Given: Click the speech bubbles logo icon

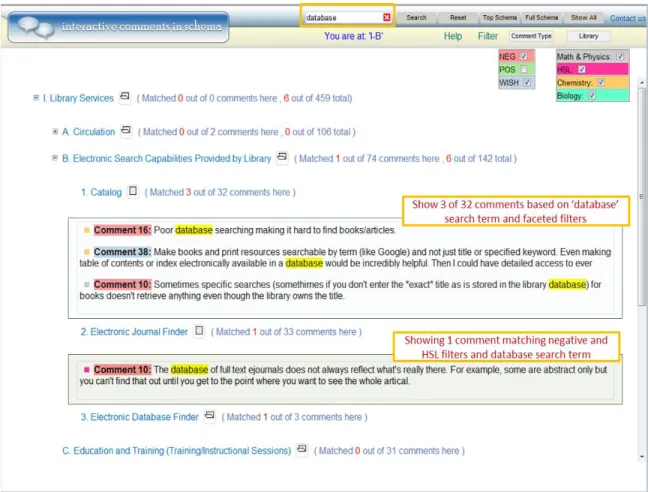Looking at the screenshot, I should pyautogui.click(x=36, y=27).
